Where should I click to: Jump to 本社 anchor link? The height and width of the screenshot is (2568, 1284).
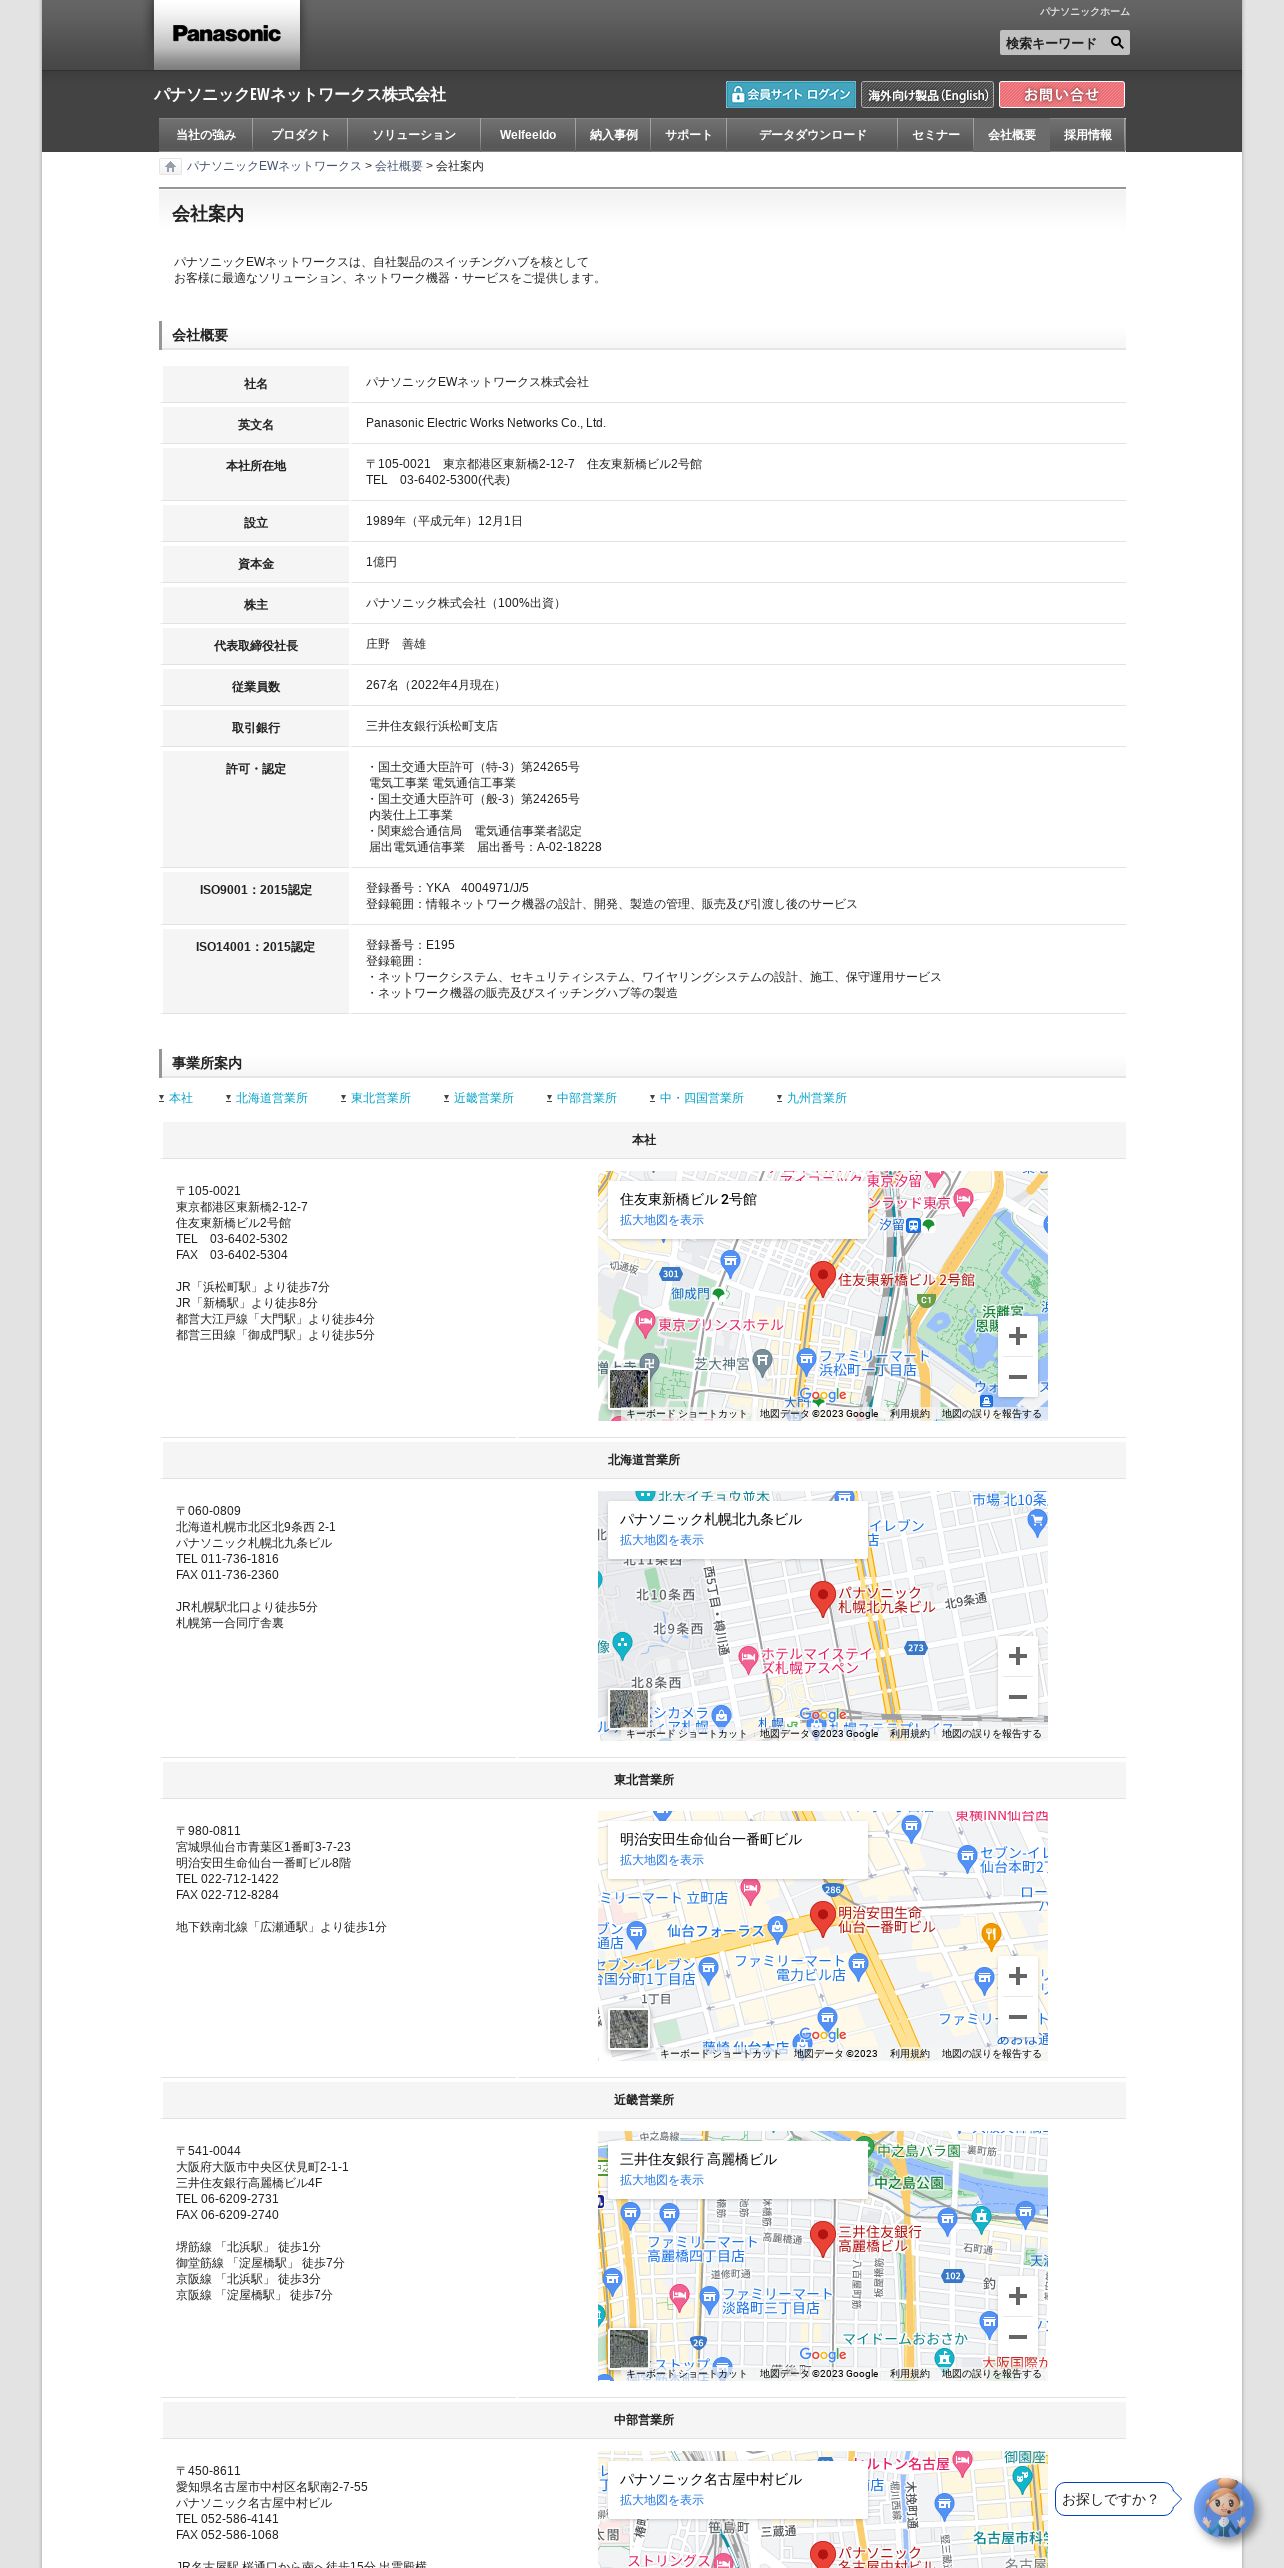pyautogui.click(x=181, y=1098)
